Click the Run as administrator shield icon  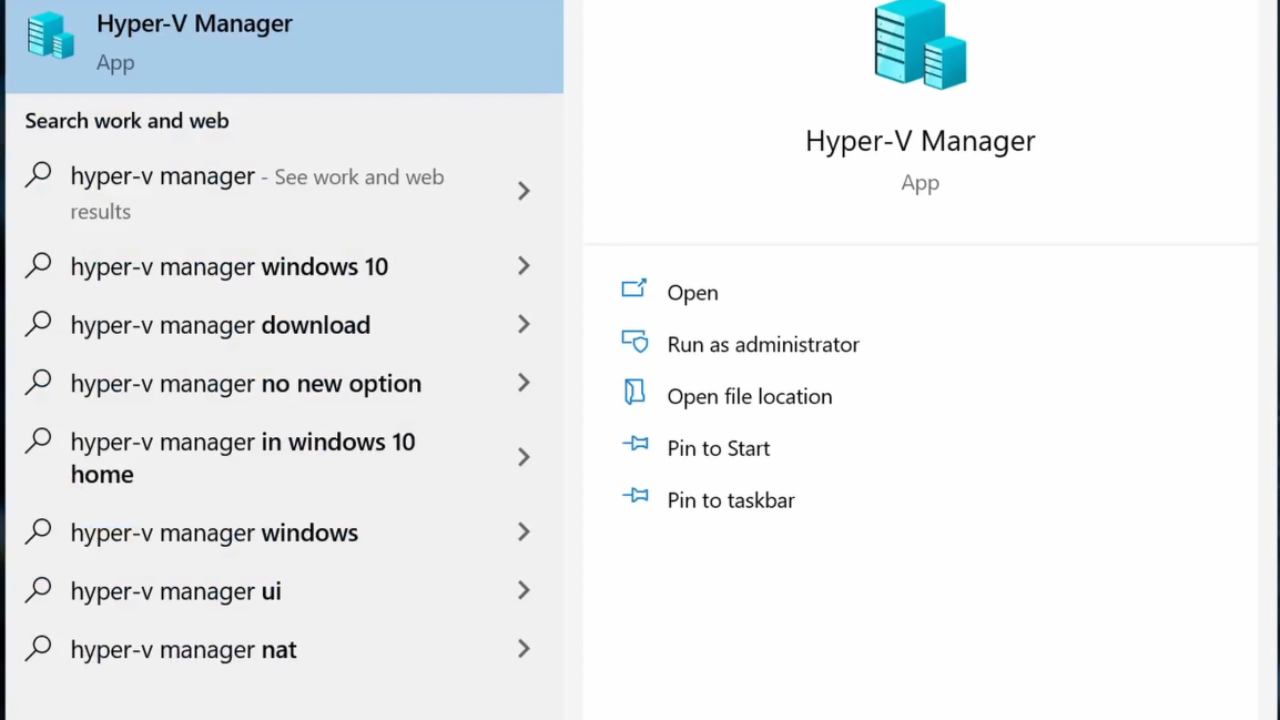[634, 342]
